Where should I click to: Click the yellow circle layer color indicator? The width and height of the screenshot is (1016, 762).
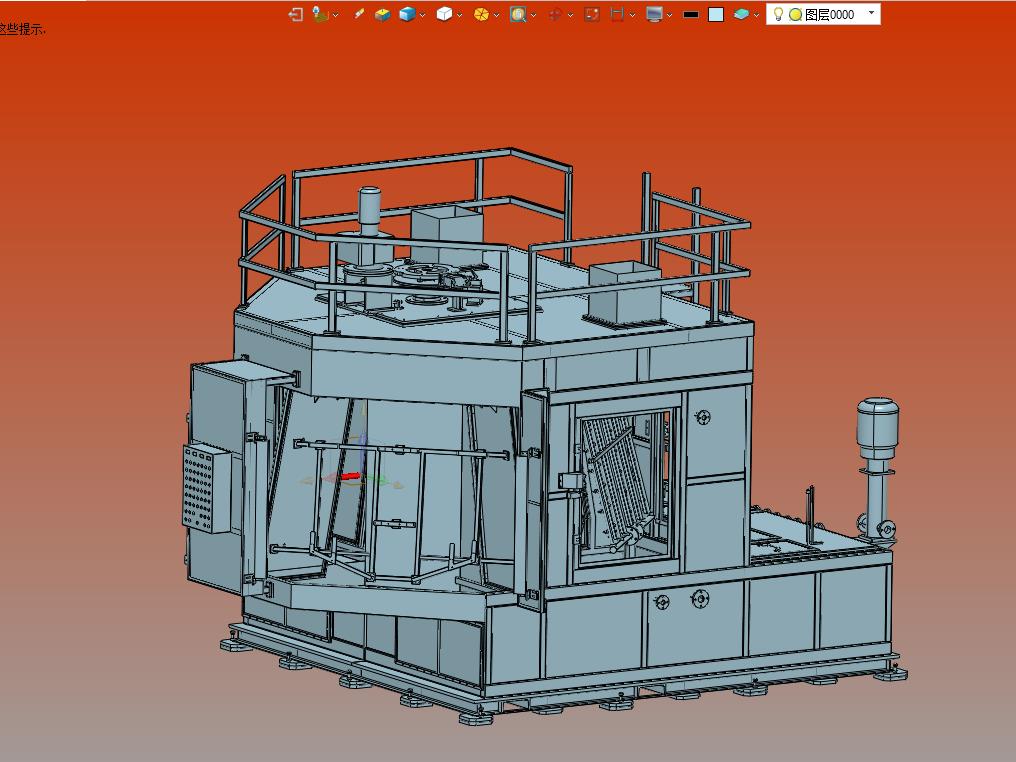pos(796,15)
